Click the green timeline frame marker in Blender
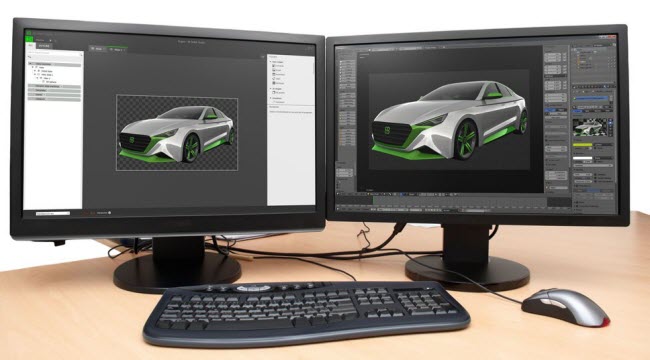The height and width of the screenshot is (360, 650). 373,200
